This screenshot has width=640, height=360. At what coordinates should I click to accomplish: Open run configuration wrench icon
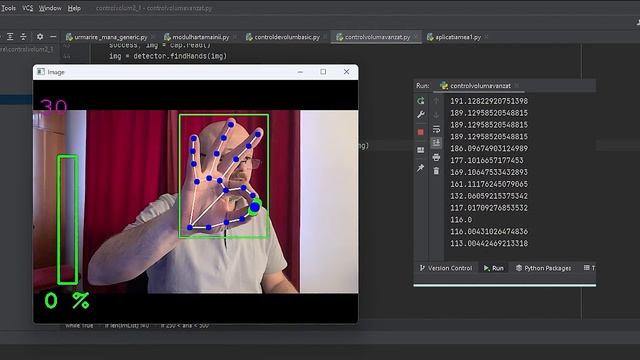(420, 115)
